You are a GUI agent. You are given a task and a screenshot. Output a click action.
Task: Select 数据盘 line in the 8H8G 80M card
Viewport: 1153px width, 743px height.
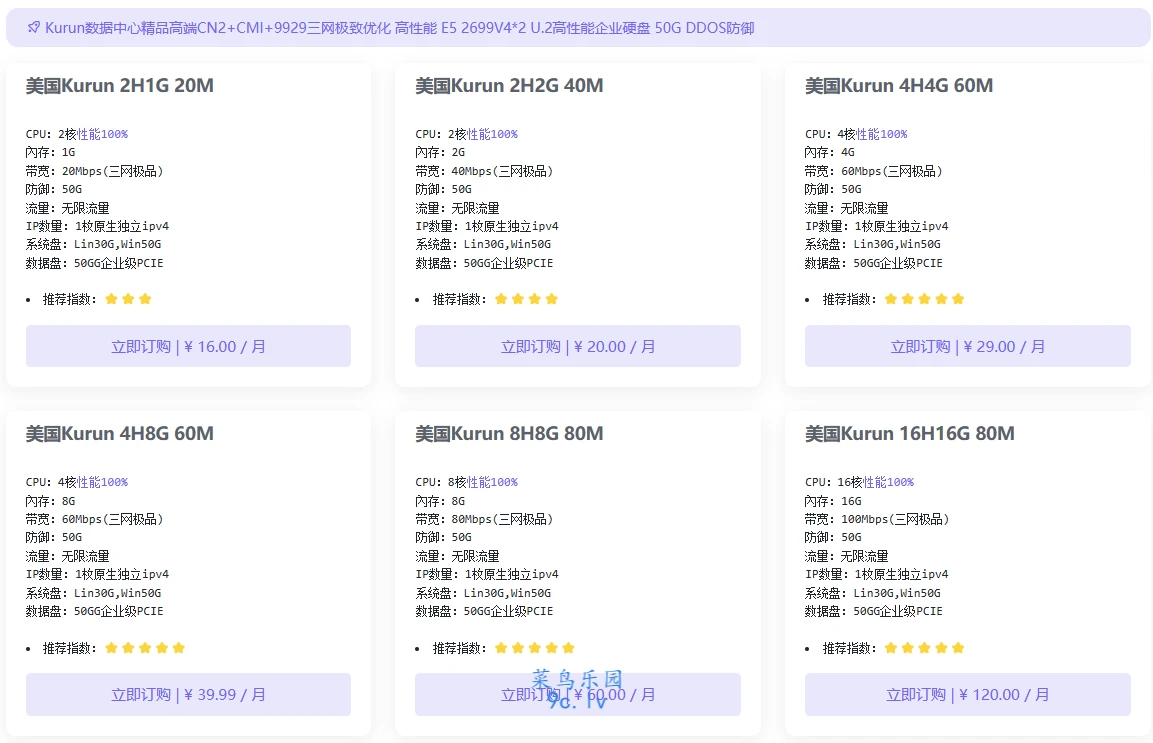(484, 611)
